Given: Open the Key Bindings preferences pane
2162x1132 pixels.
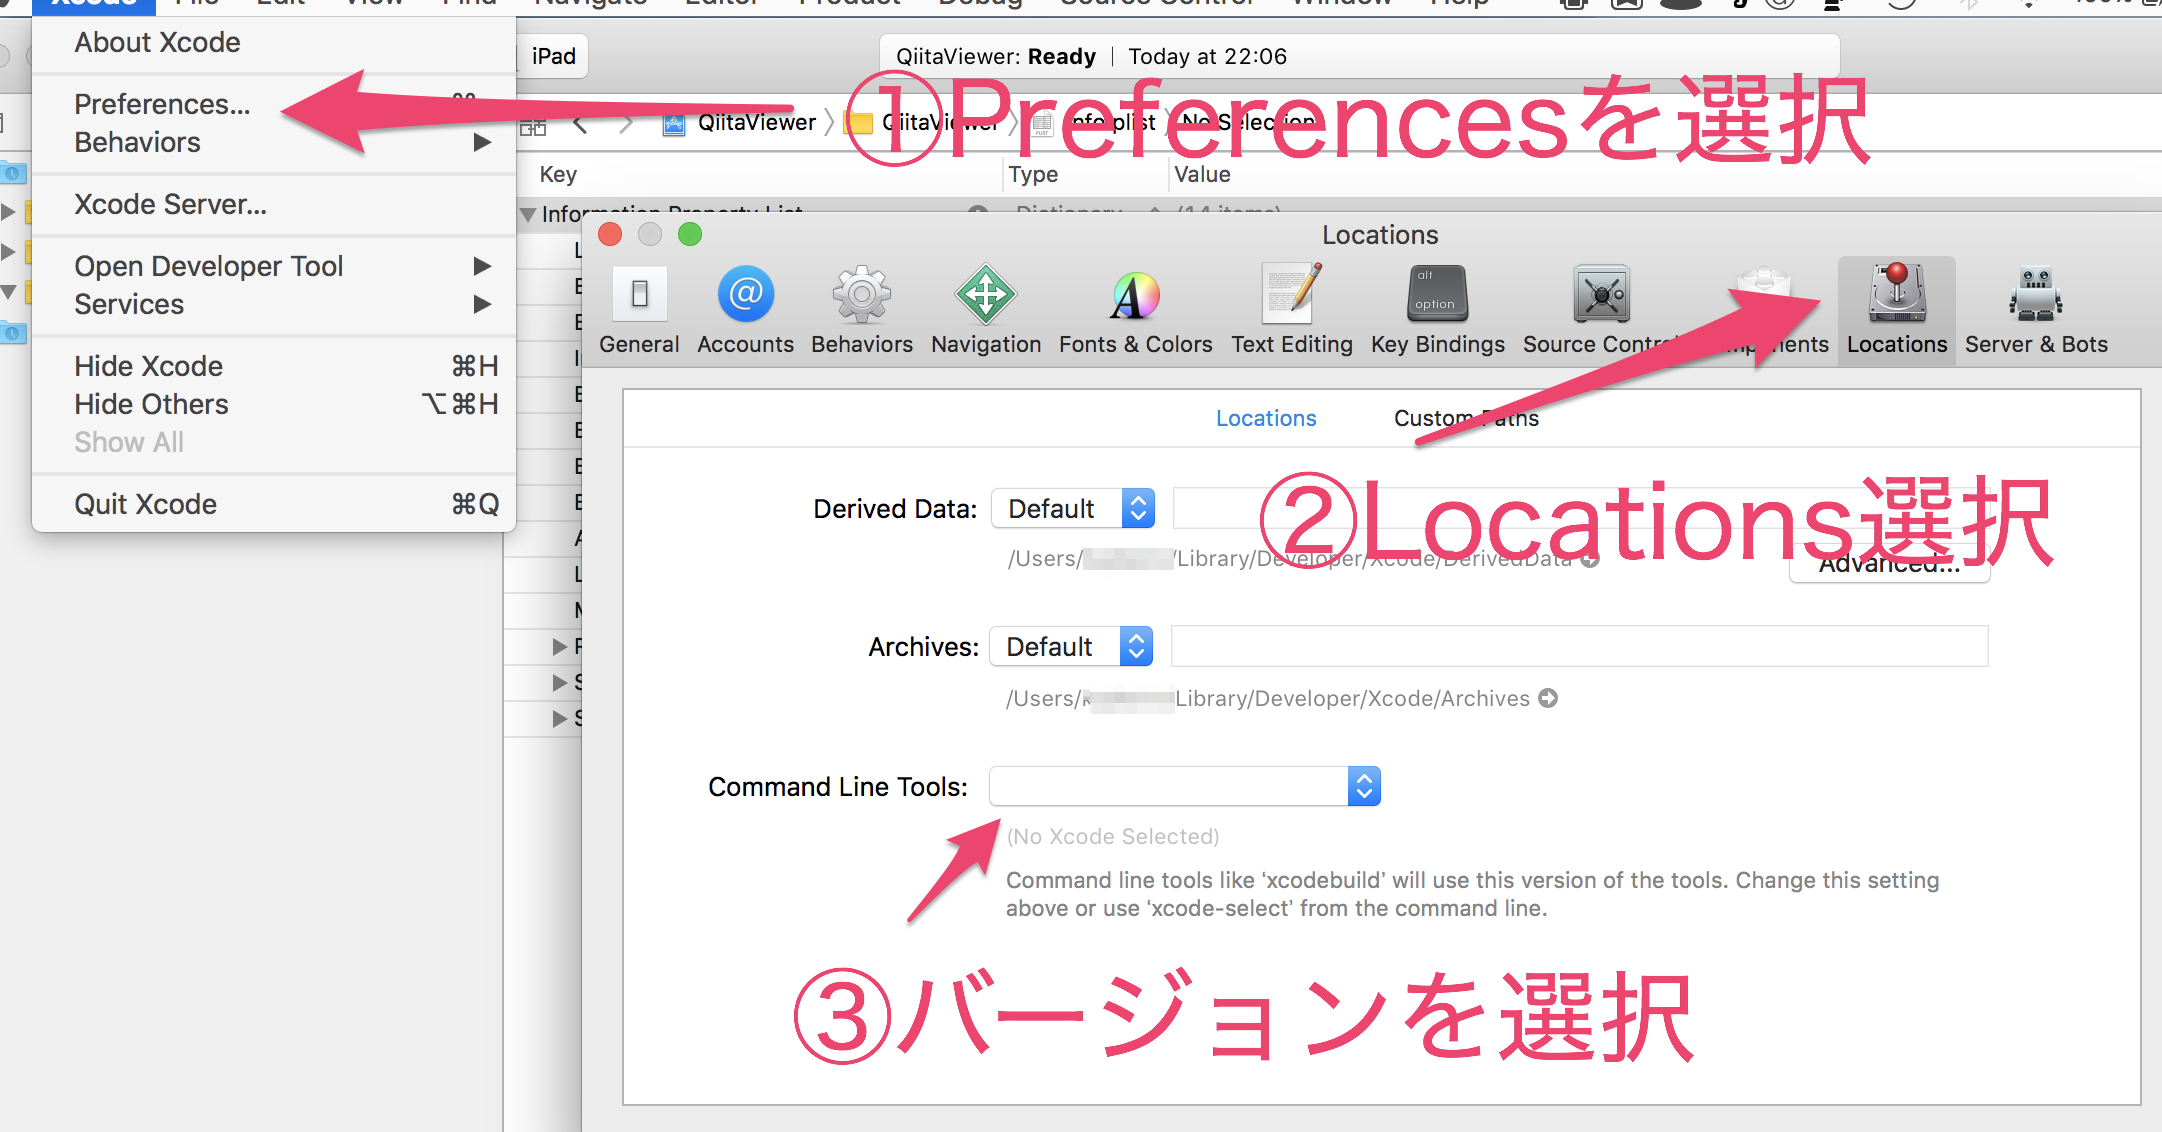Looking at the screenshot, I should coord(1437,310).
